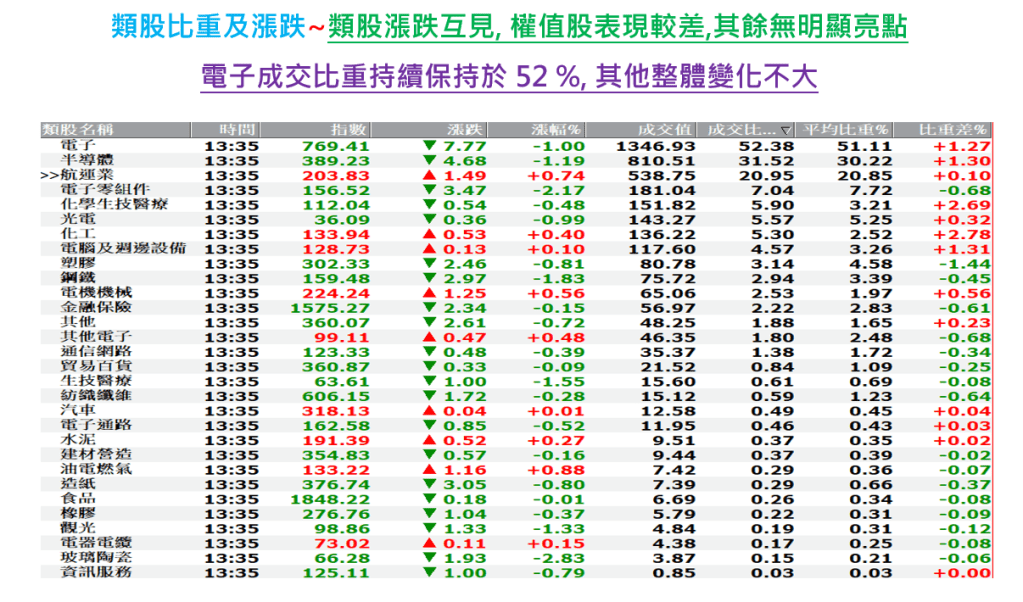This screenshot has height=602, width=1023.
Task: Click the sort arrow in 成交比 column header
Action: 785,130
